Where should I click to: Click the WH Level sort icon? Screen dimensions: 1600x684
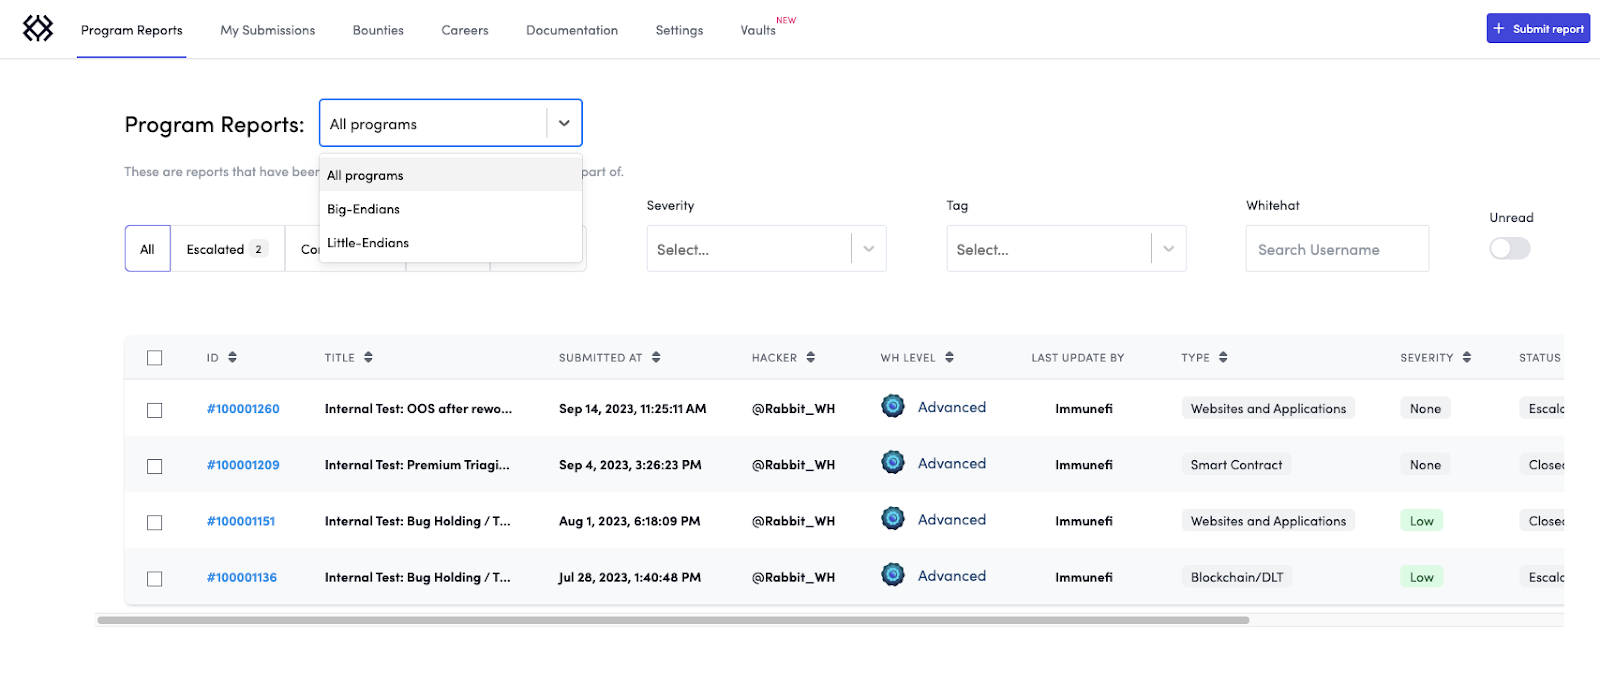click(949, 357)
